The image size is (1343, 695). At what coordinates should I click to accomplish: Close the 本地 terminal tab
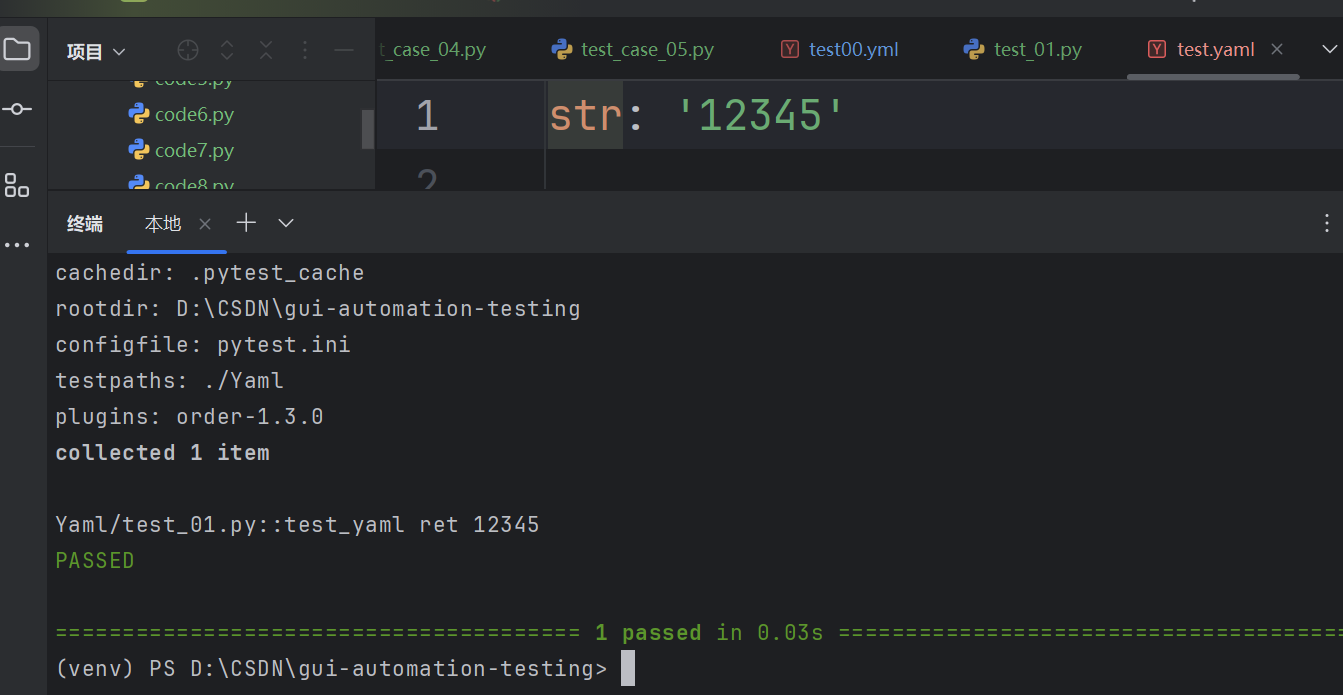(205, 224)
